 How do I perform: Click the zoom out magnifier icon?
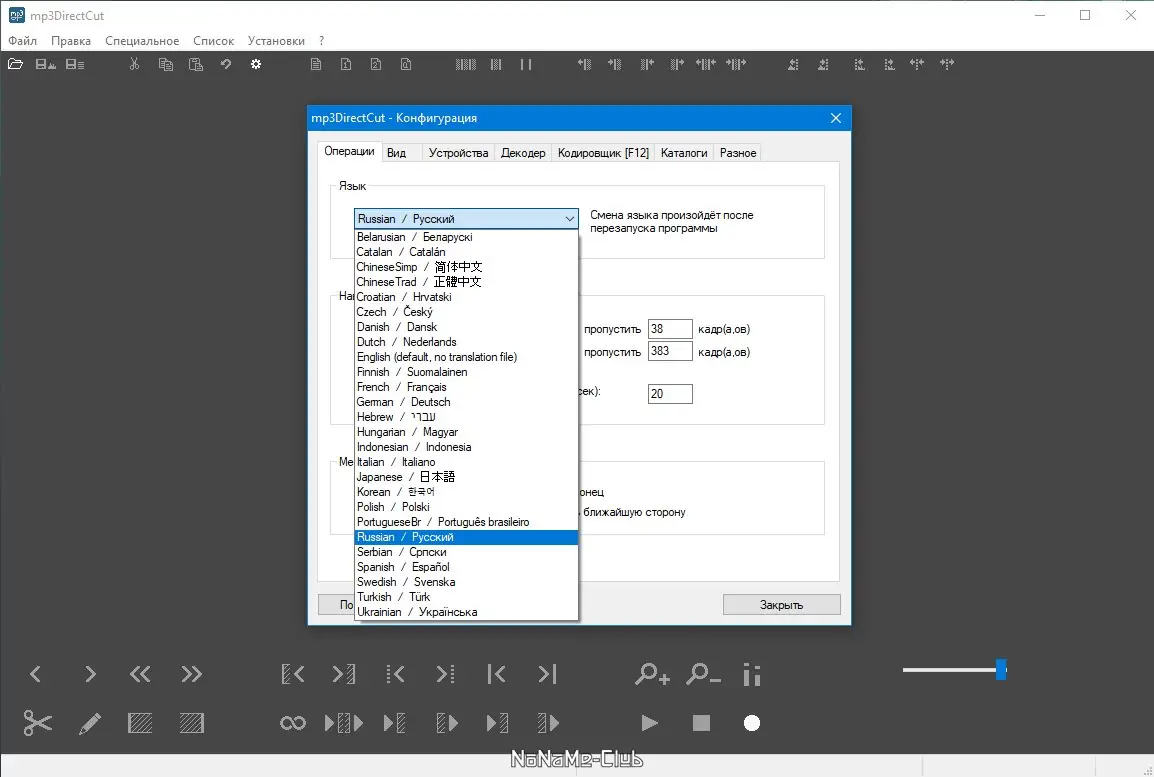(x=703, y=674)
